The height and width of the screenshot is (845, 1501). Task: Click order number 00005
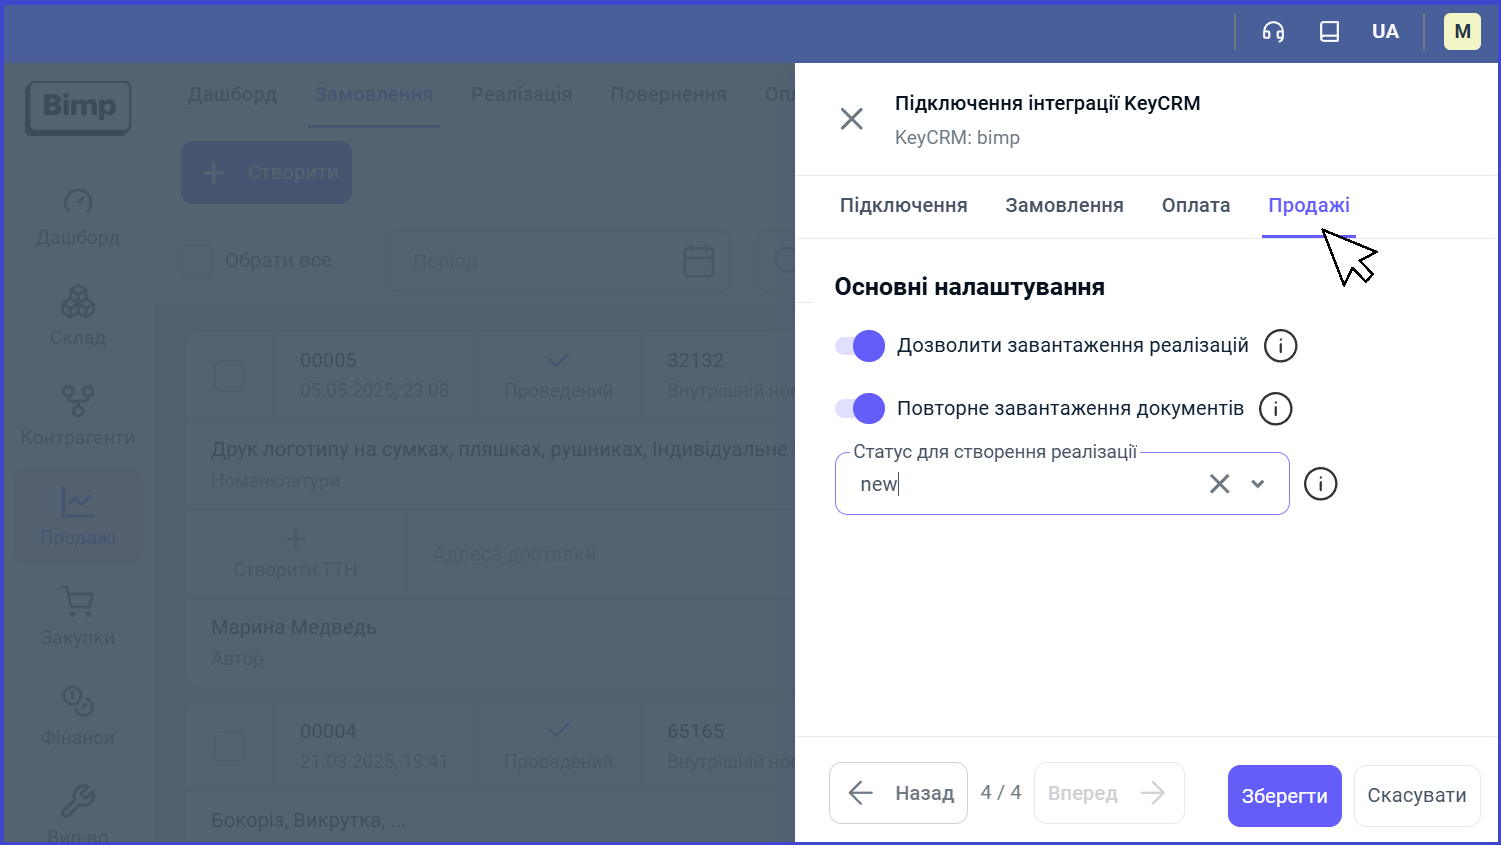tap(328, 360)
